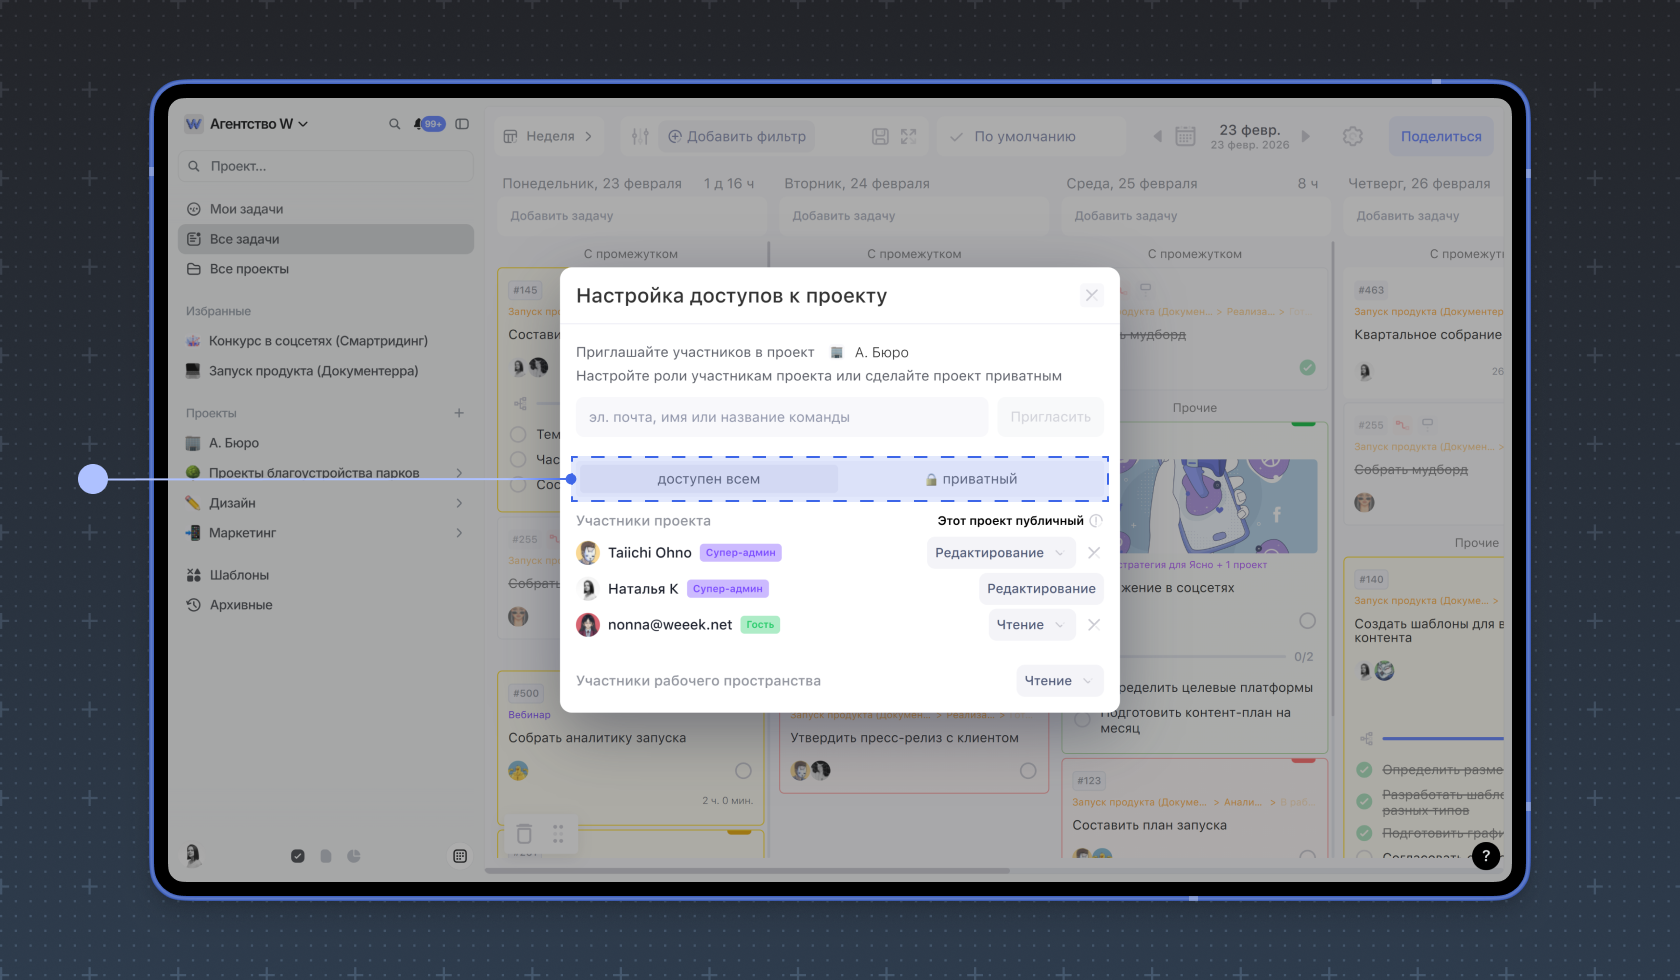Open the calendar date picker icon
Screen dimensions: 1680x980
pyautogui.click(x=1185, y=136)
